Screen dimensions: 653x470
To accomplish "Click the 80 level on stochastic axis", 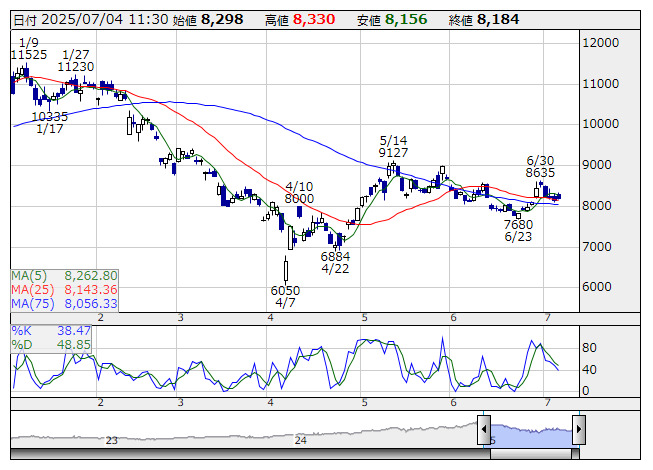I will 589,348.
